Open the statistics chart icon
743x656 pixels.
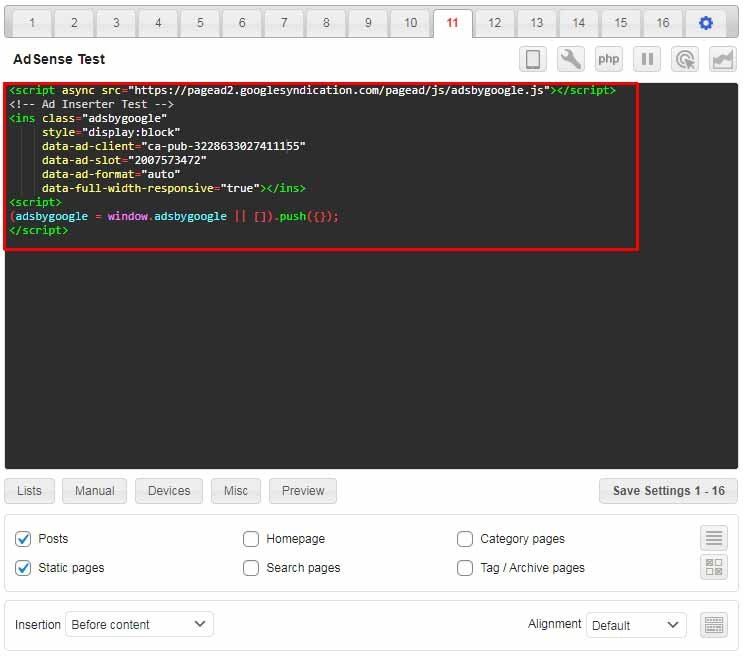click(723, 59)
